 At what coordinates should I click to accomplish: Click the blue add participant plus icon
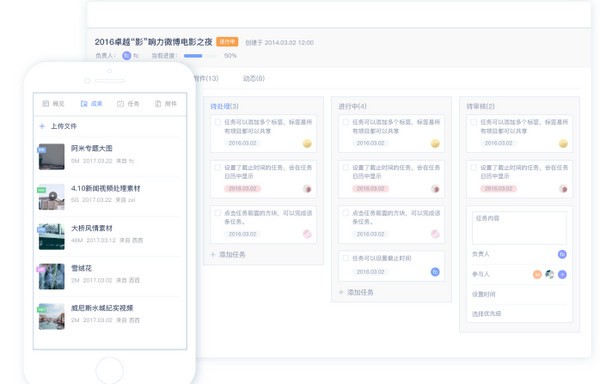tap(562, 274)
